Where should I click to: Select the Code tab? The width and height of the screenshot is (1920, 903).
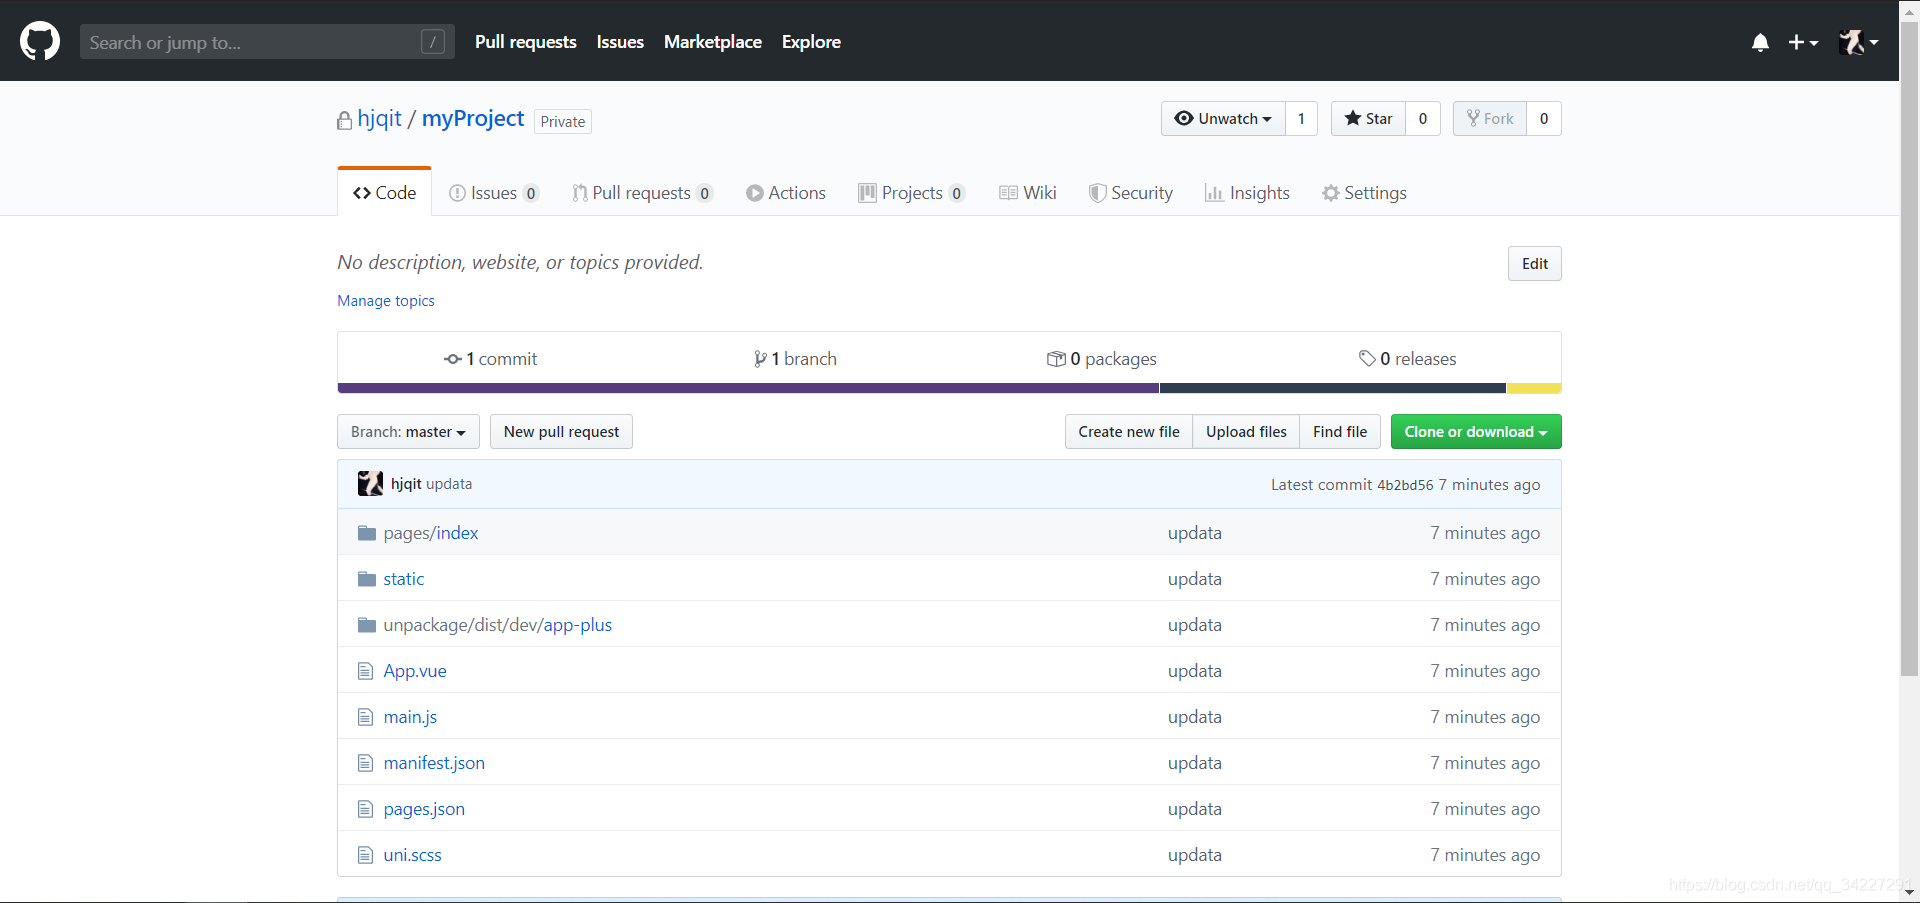tap(385, 192)
